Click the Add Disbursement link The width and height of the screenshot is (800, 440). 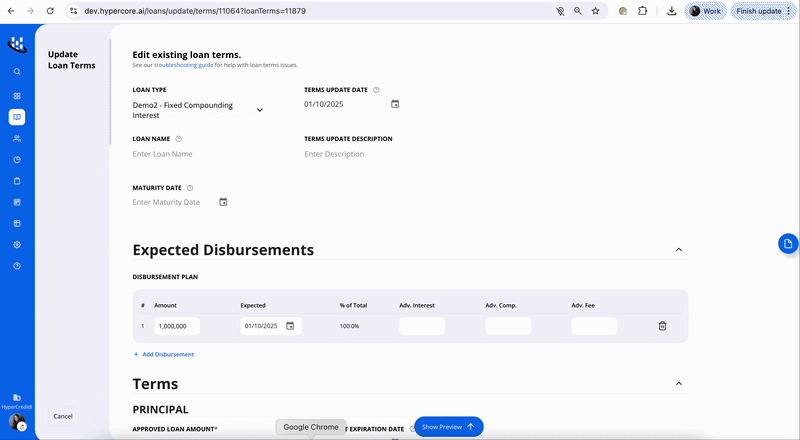(x=164, y=354)
